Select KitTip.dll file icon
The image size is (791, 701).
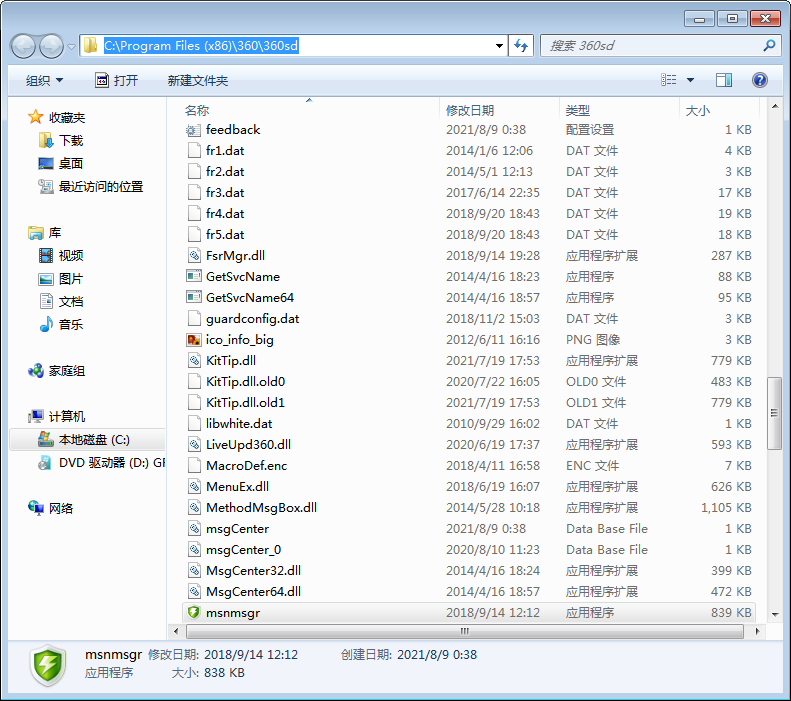194,361
